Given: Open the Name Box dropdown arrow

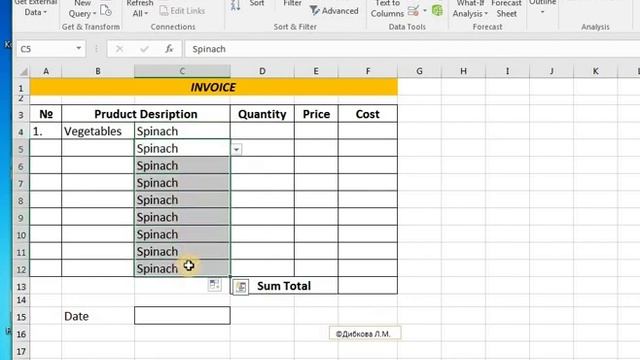Looking at the screenshot, I should click(78, 49).
